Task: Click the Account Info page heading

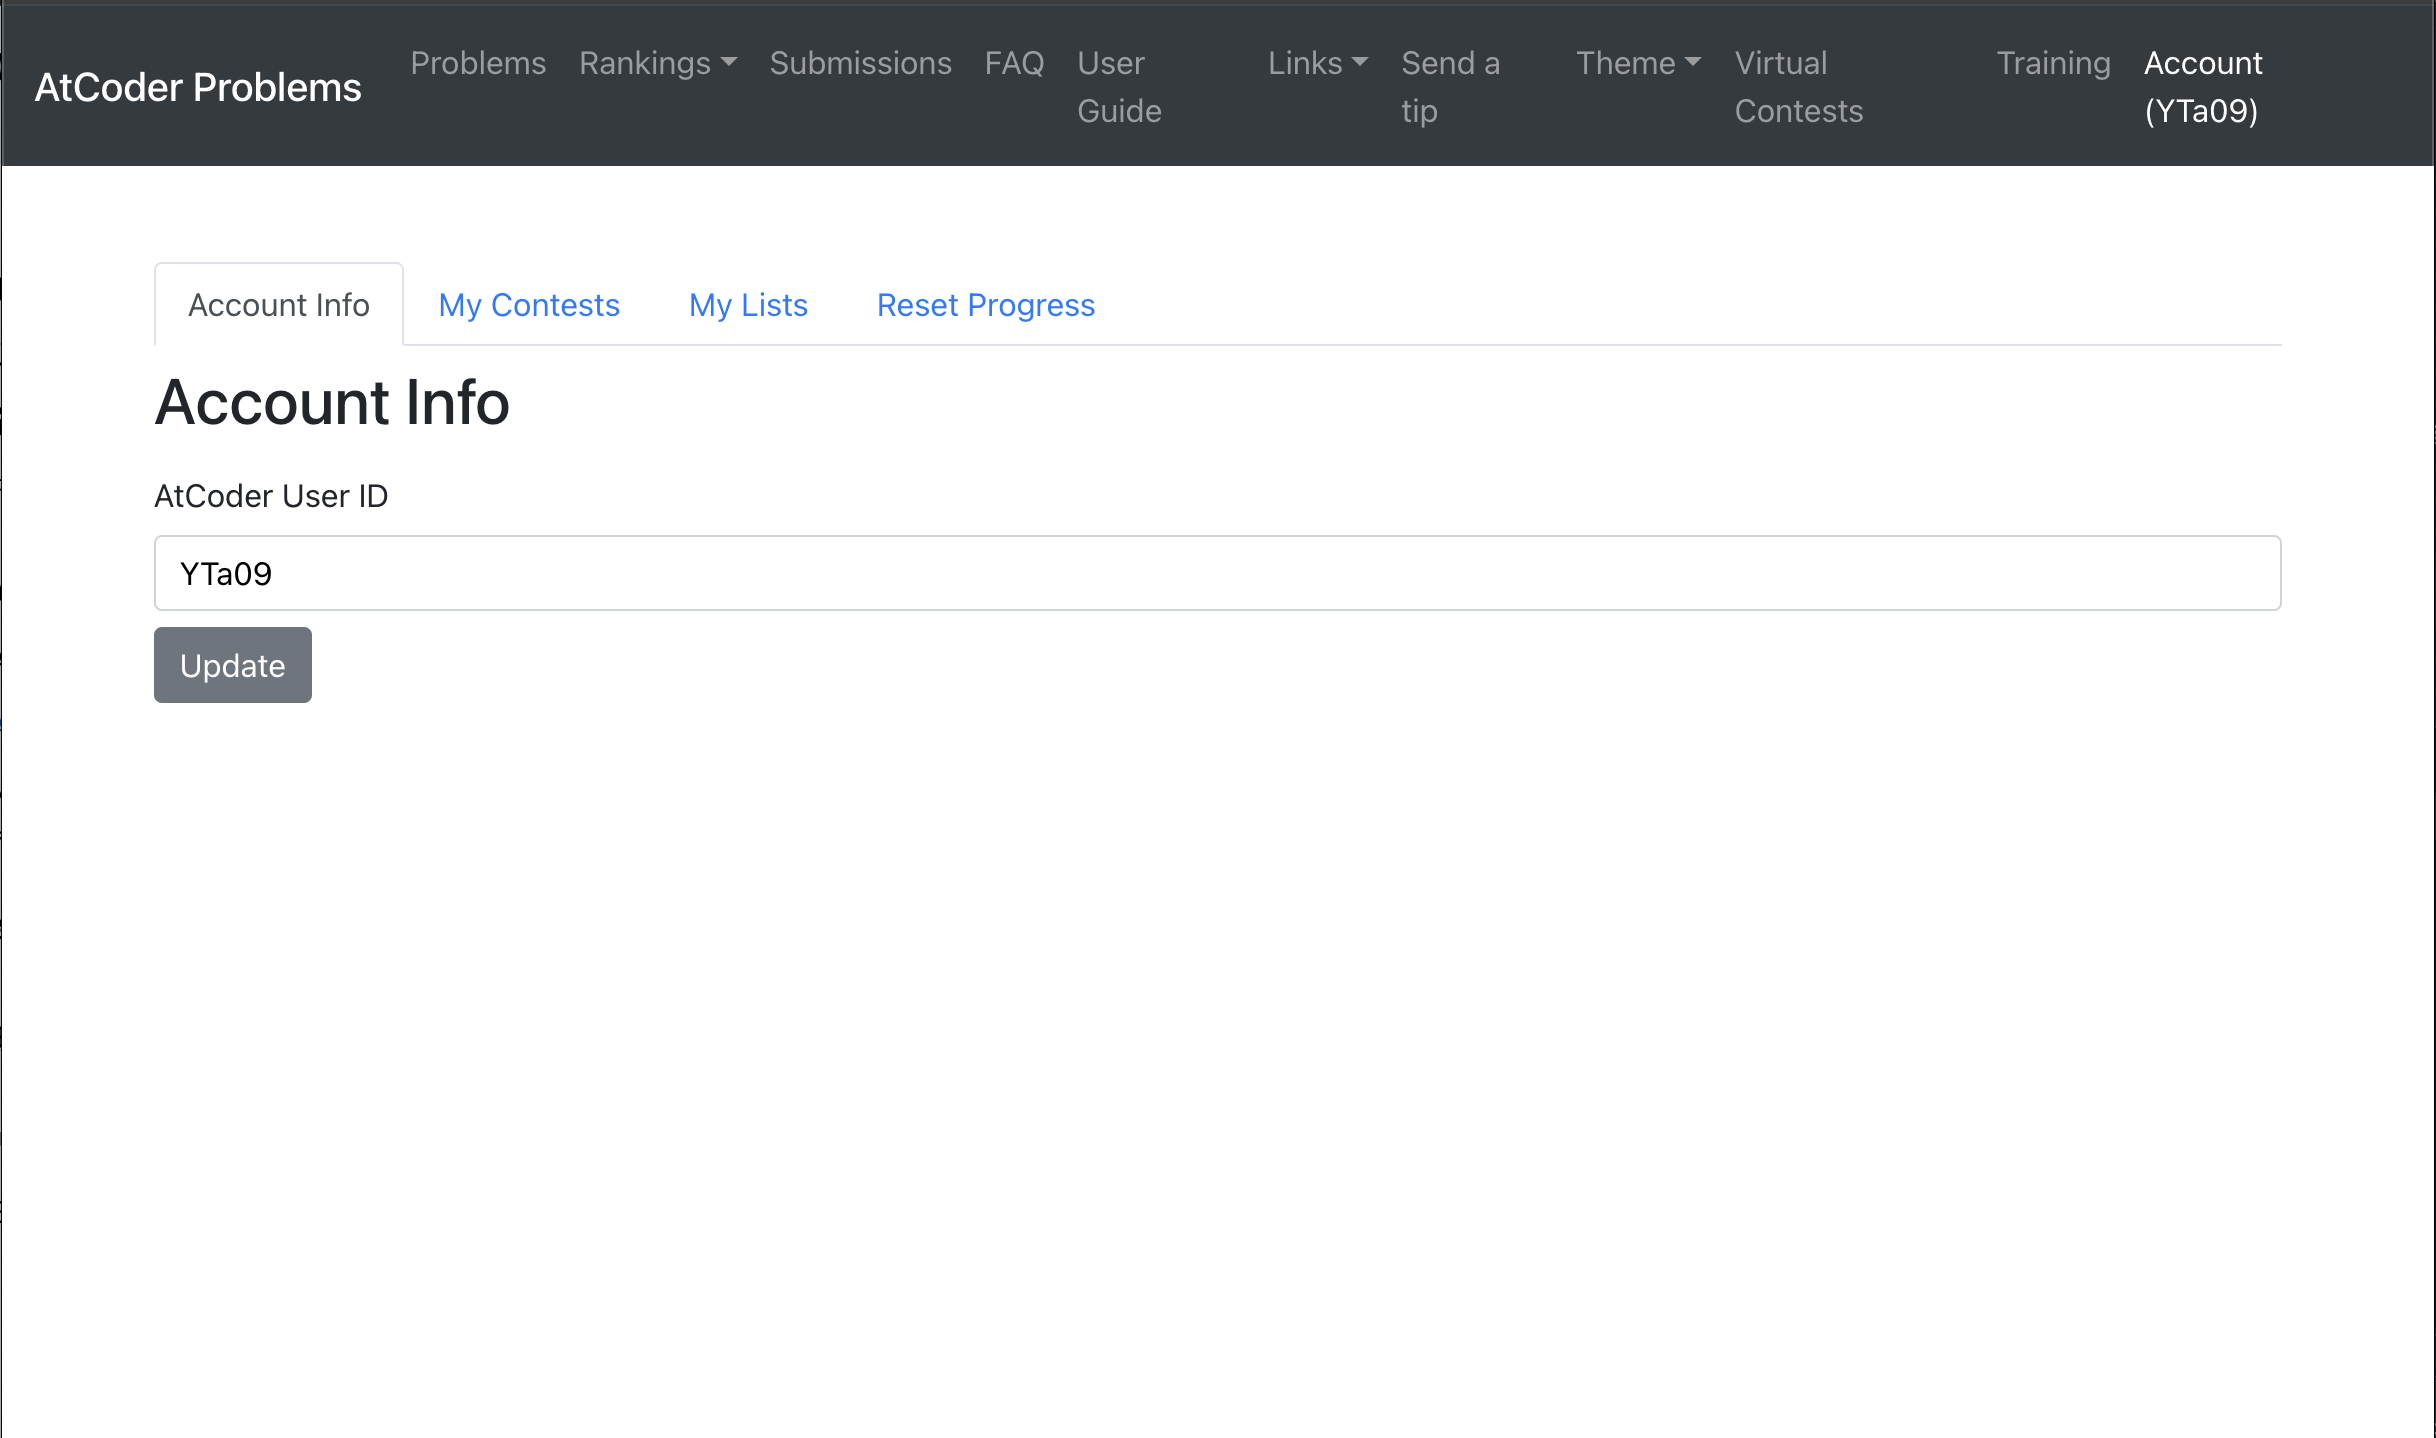Action: pyautogui.click(x=332, y=403)
